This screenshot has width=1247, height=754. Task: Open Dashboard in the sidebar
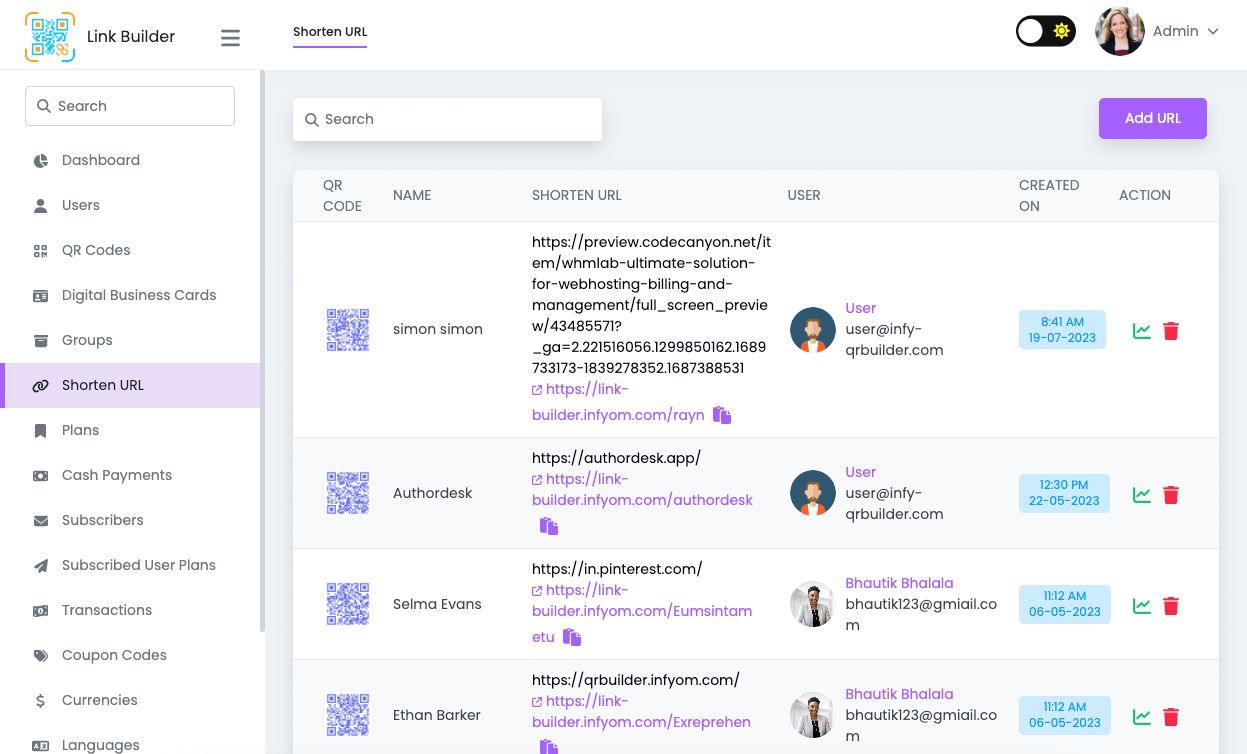[x=130, y=160]
